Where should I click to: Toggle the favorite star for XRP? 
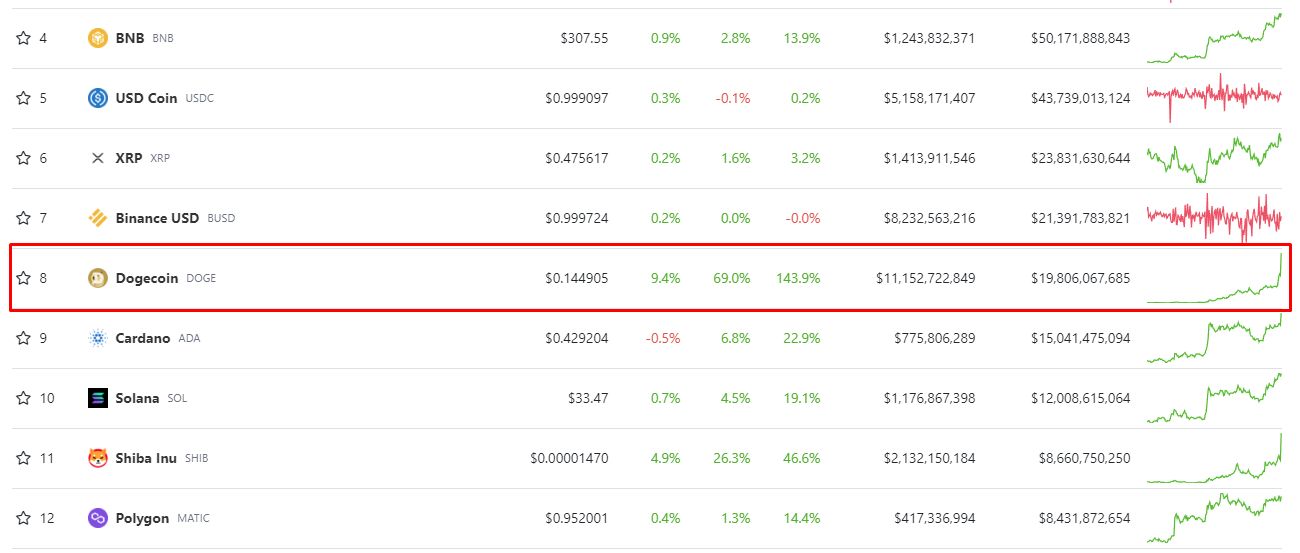point(23,158)
